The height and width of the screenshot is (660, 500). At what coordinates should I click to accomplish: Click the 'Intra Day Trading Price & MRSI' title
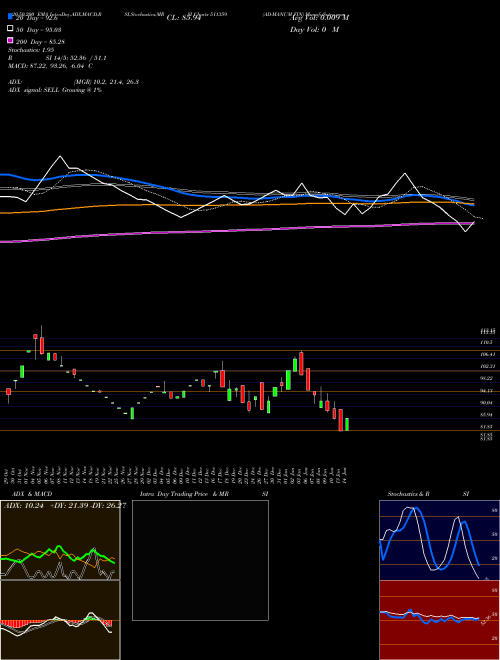204,494
